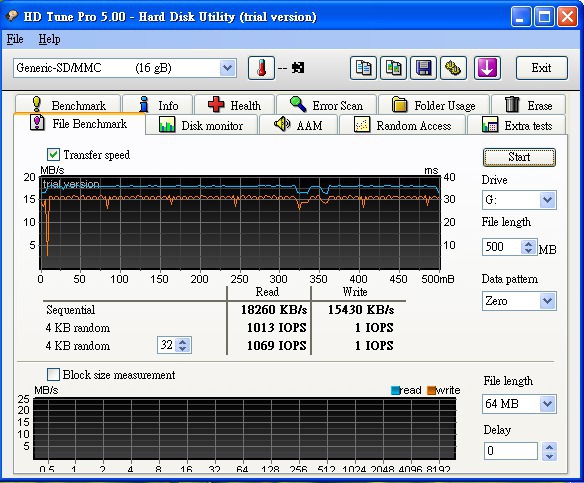Click the Folder Usage folder icon

[400, 105]
